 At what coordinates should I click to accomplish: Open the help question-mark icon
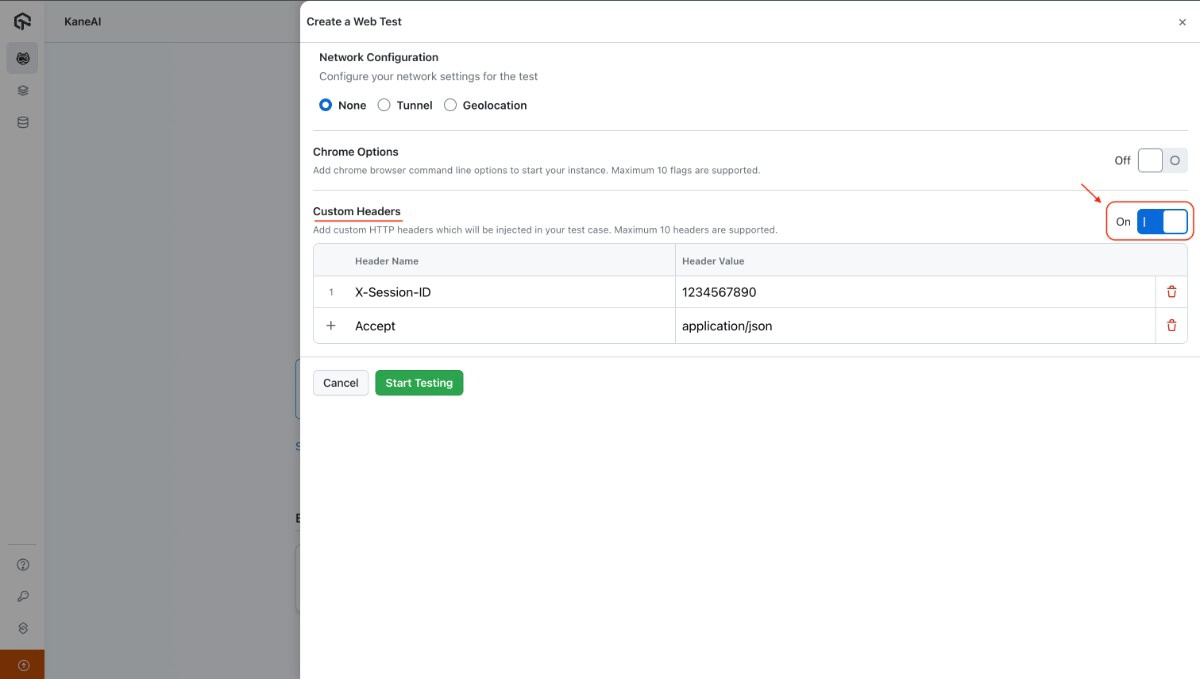22,564
